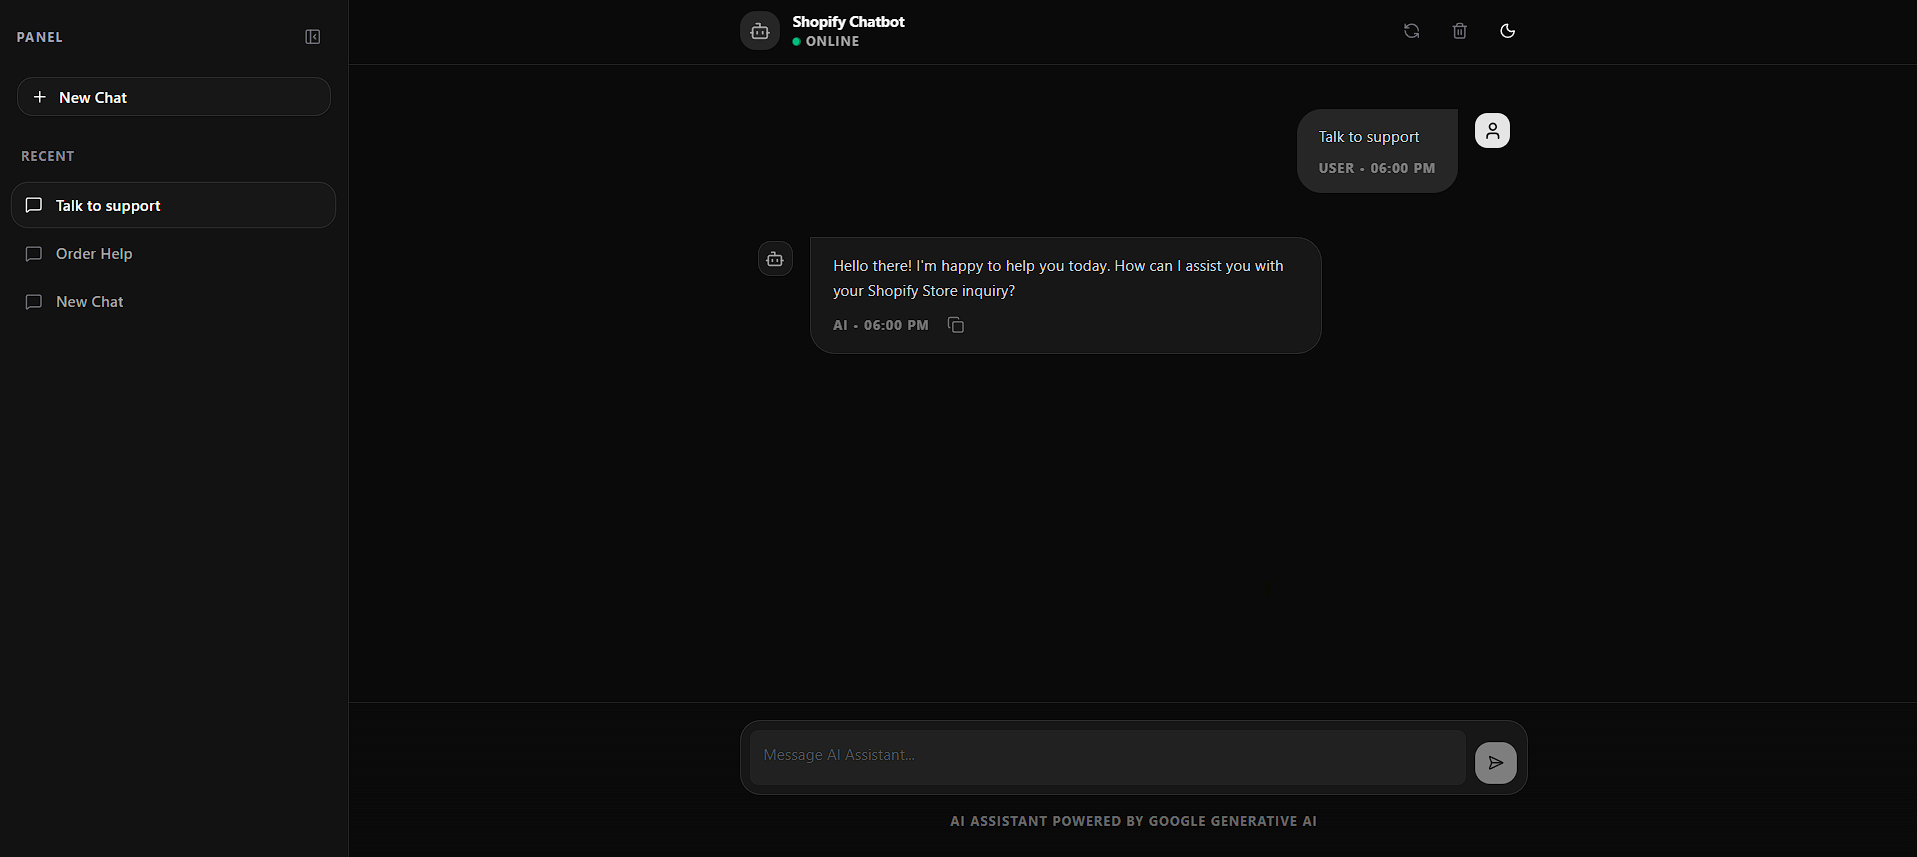
Task: Click the AI 06:00 PM timestamp
Action: [x=881, y=326]
